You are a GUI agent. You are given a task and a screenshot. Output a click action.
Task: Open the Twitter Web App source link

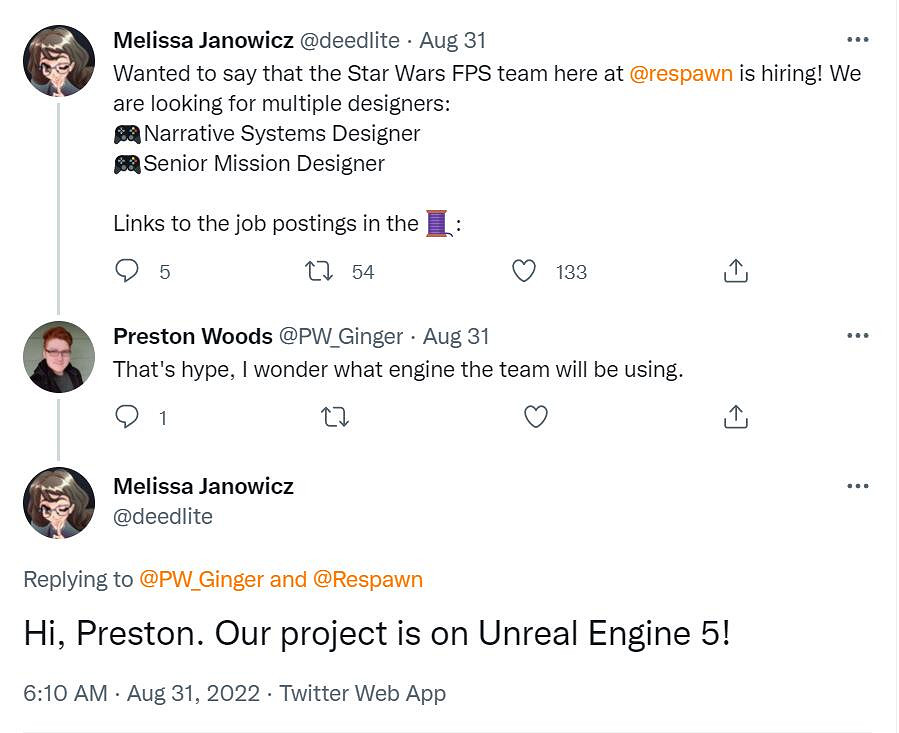(363, 693)
